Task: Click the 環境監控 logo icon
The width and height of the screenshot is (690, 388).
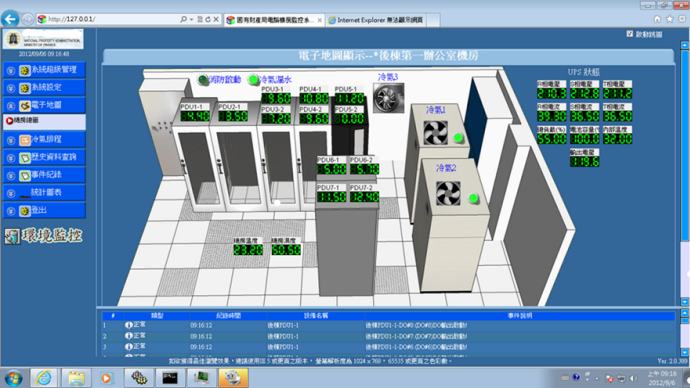Action: (x=12, y=237)
